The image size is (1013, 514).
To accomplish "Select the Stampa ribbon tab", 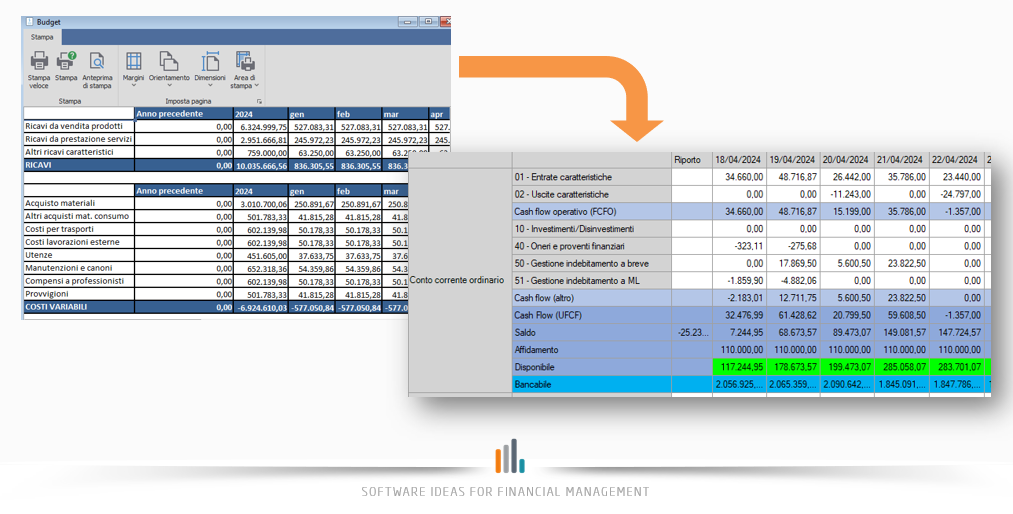I will tap(42, 37).
